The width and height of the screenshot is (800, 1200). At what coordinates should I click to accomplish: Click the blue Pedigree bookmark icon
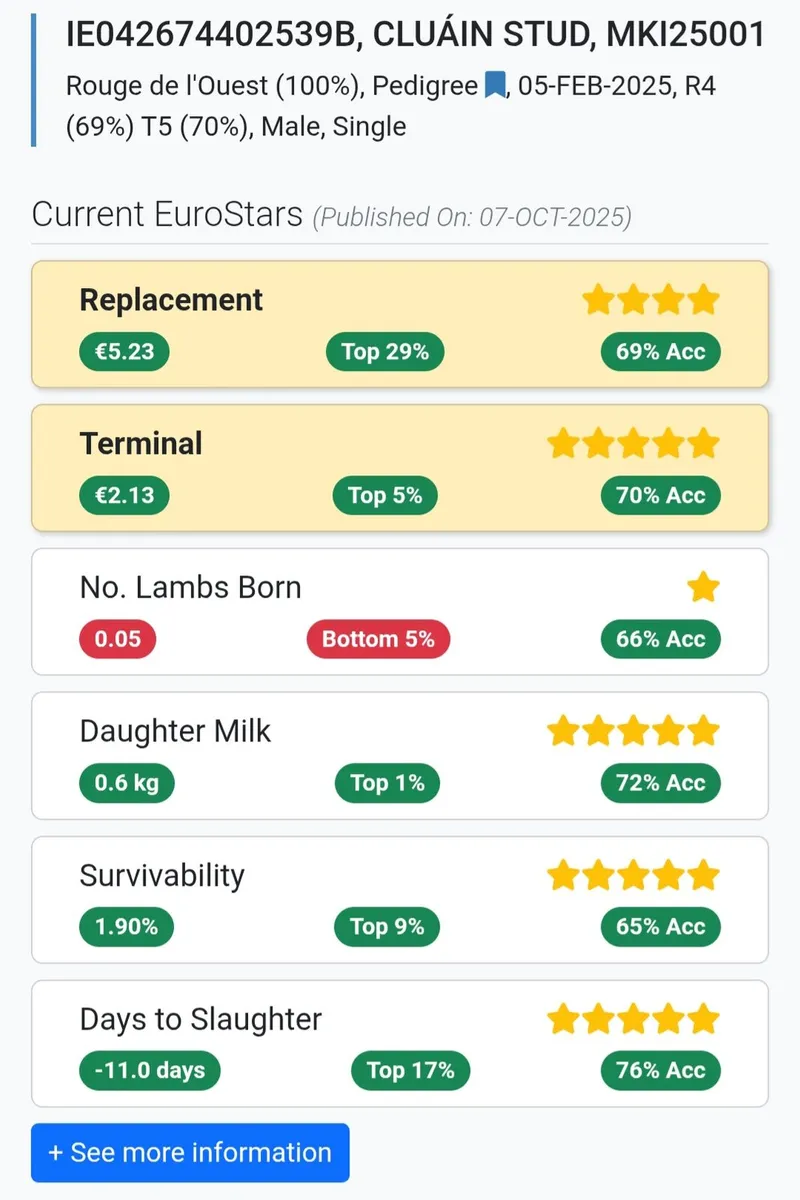[x=495, y=87]
